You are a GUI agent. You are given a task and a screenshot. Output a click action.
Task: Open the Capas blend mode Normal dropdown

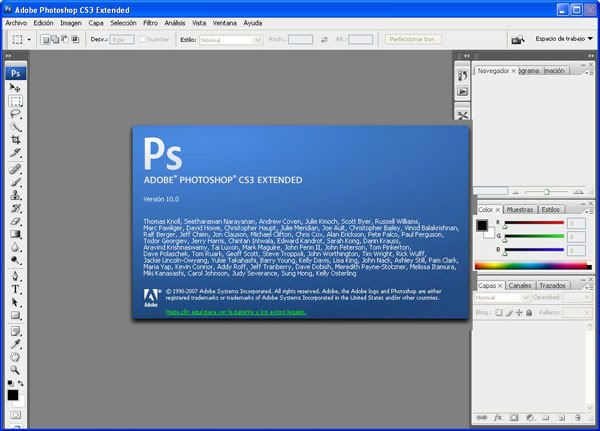502,297
